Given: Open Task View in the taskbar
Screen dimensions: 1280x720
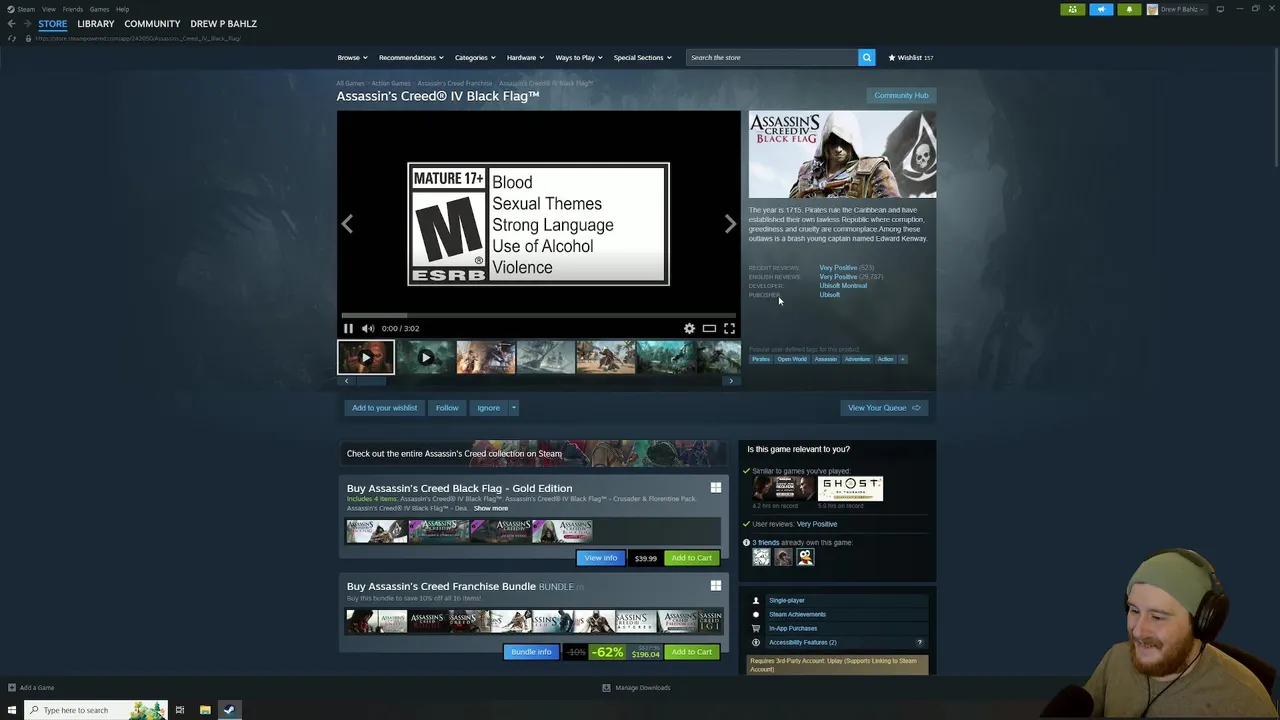Looking at the screenshot, I should (180, 710).
